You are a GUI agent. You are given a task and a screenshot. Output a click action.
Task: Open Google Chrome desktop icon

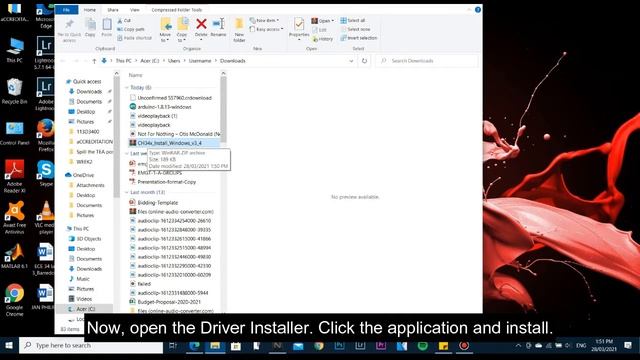point(15,300)
